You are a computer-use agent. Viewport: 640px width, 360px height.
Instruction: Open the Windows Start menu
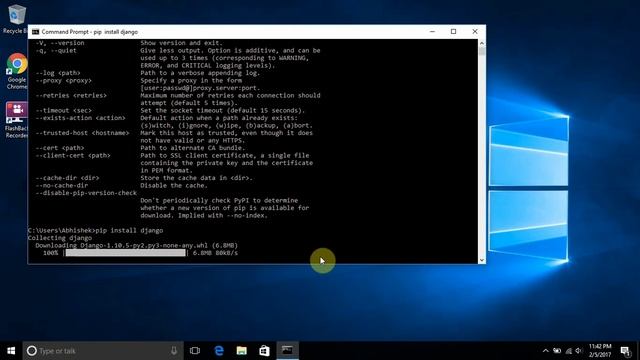click(x=11, y=351)
